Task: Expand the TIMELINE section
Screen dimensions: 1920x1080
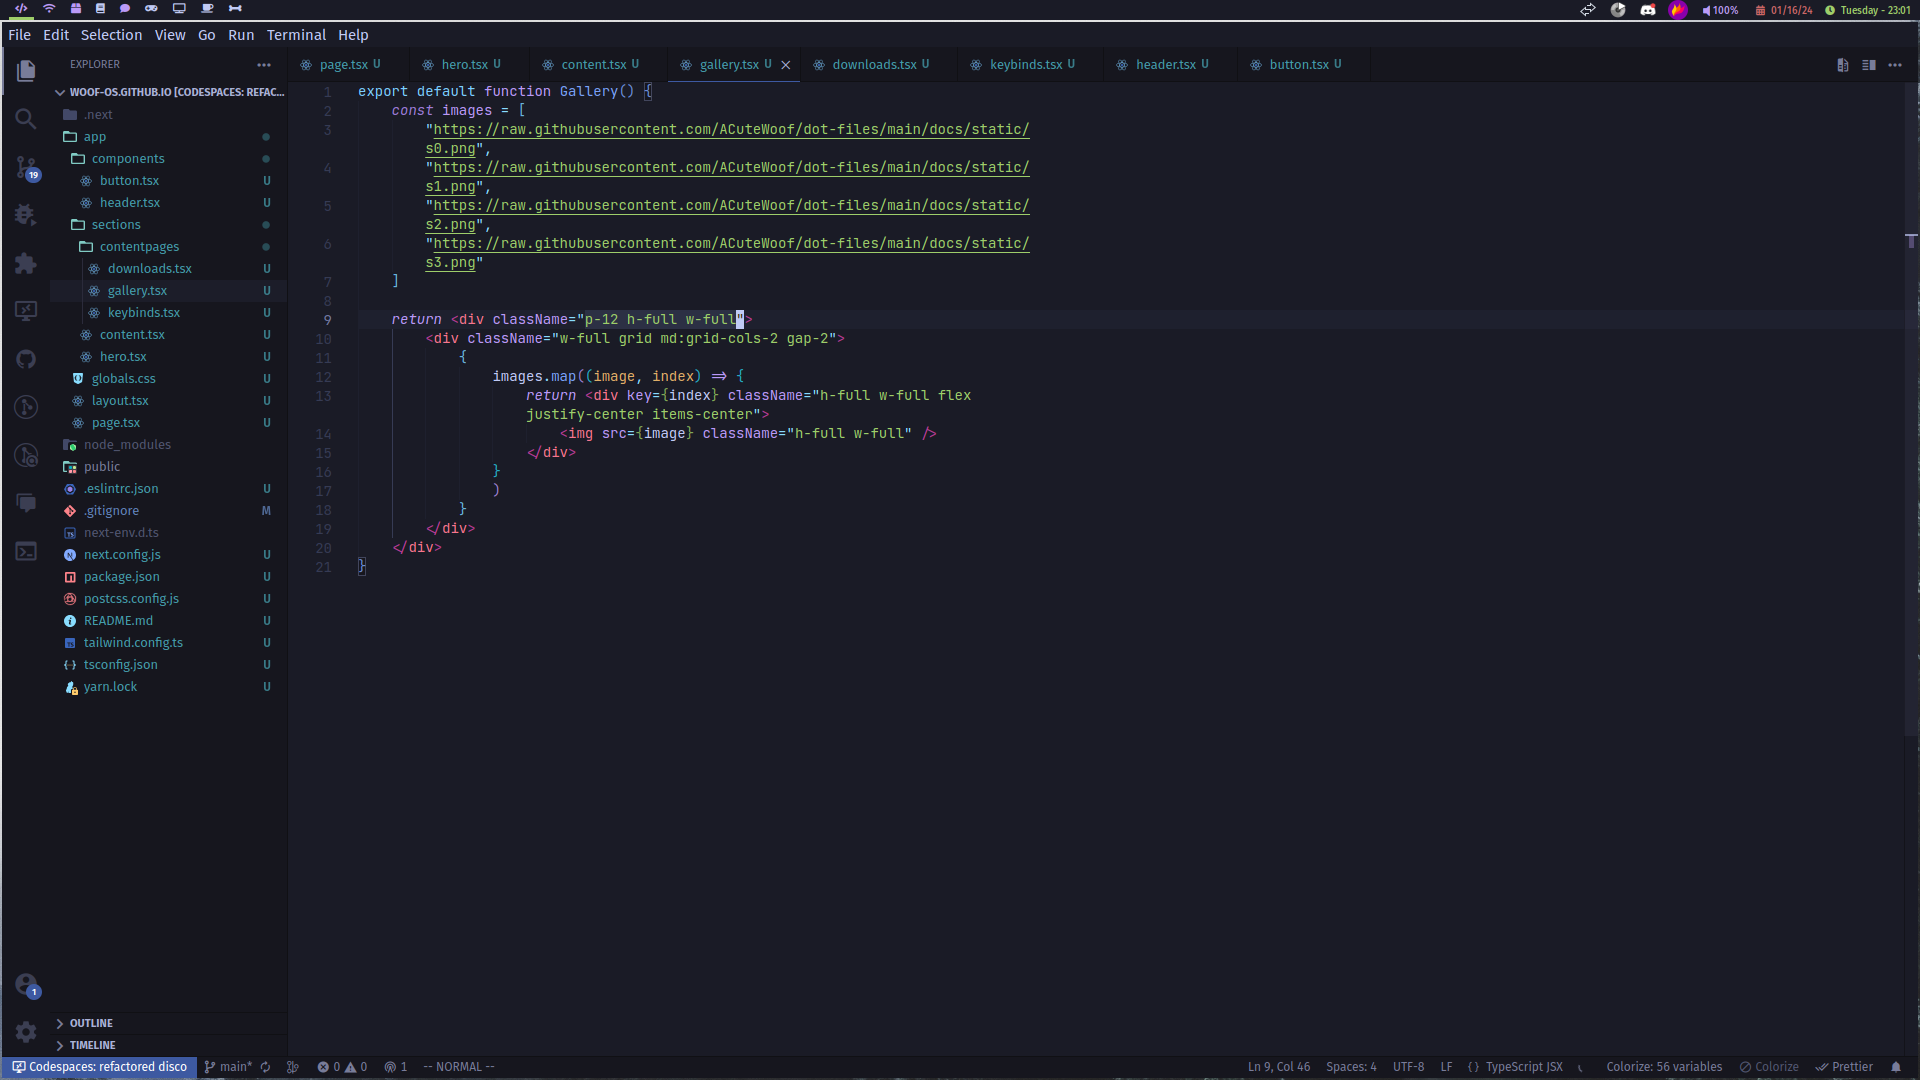Action: (92, 1045)
